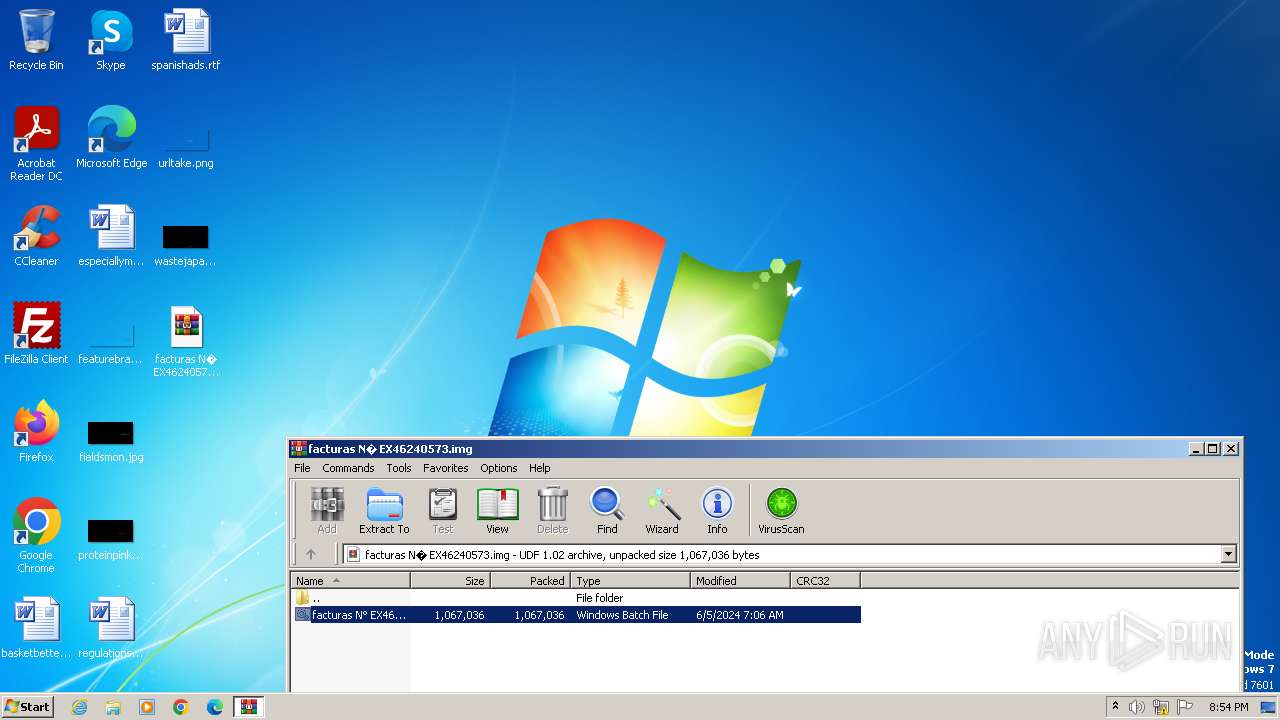Open the Action Center flag icon
Image resolution: width=1280 pixels, height=720 pixels.
pos(1184,707)
